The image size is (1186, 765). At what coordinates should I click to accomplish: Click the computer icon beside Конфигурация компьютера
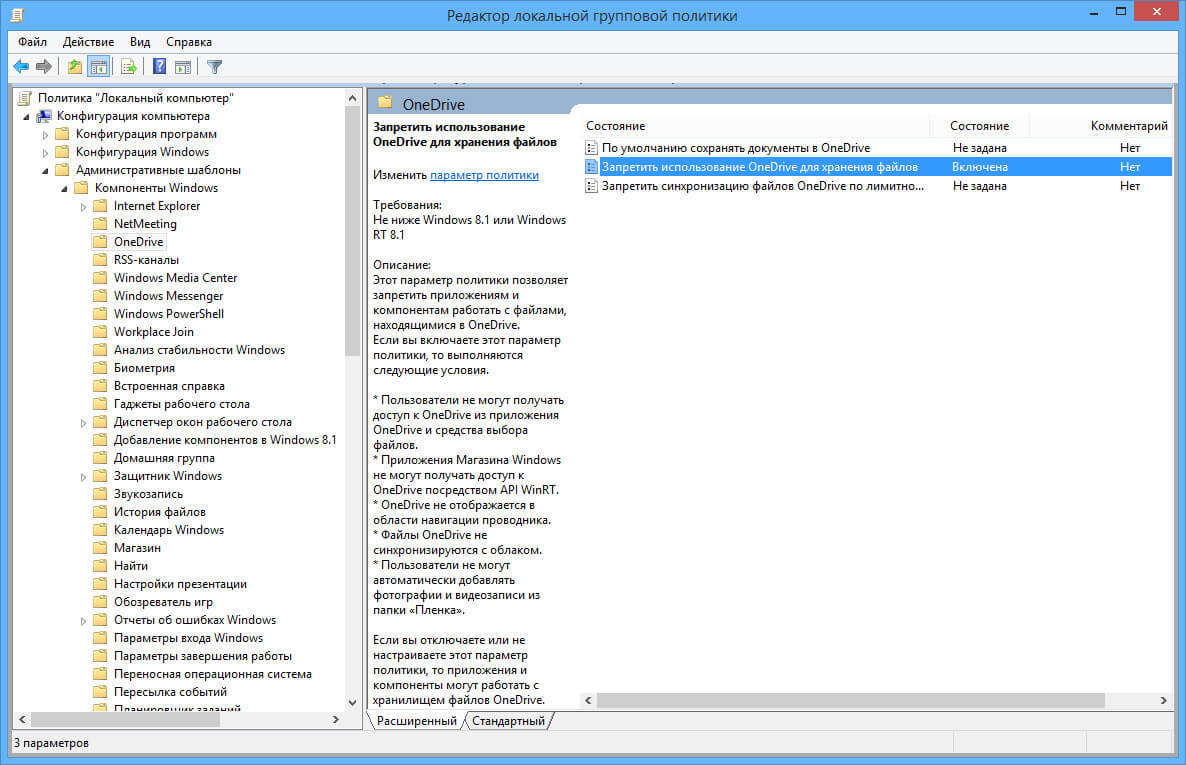coord(44,116)
